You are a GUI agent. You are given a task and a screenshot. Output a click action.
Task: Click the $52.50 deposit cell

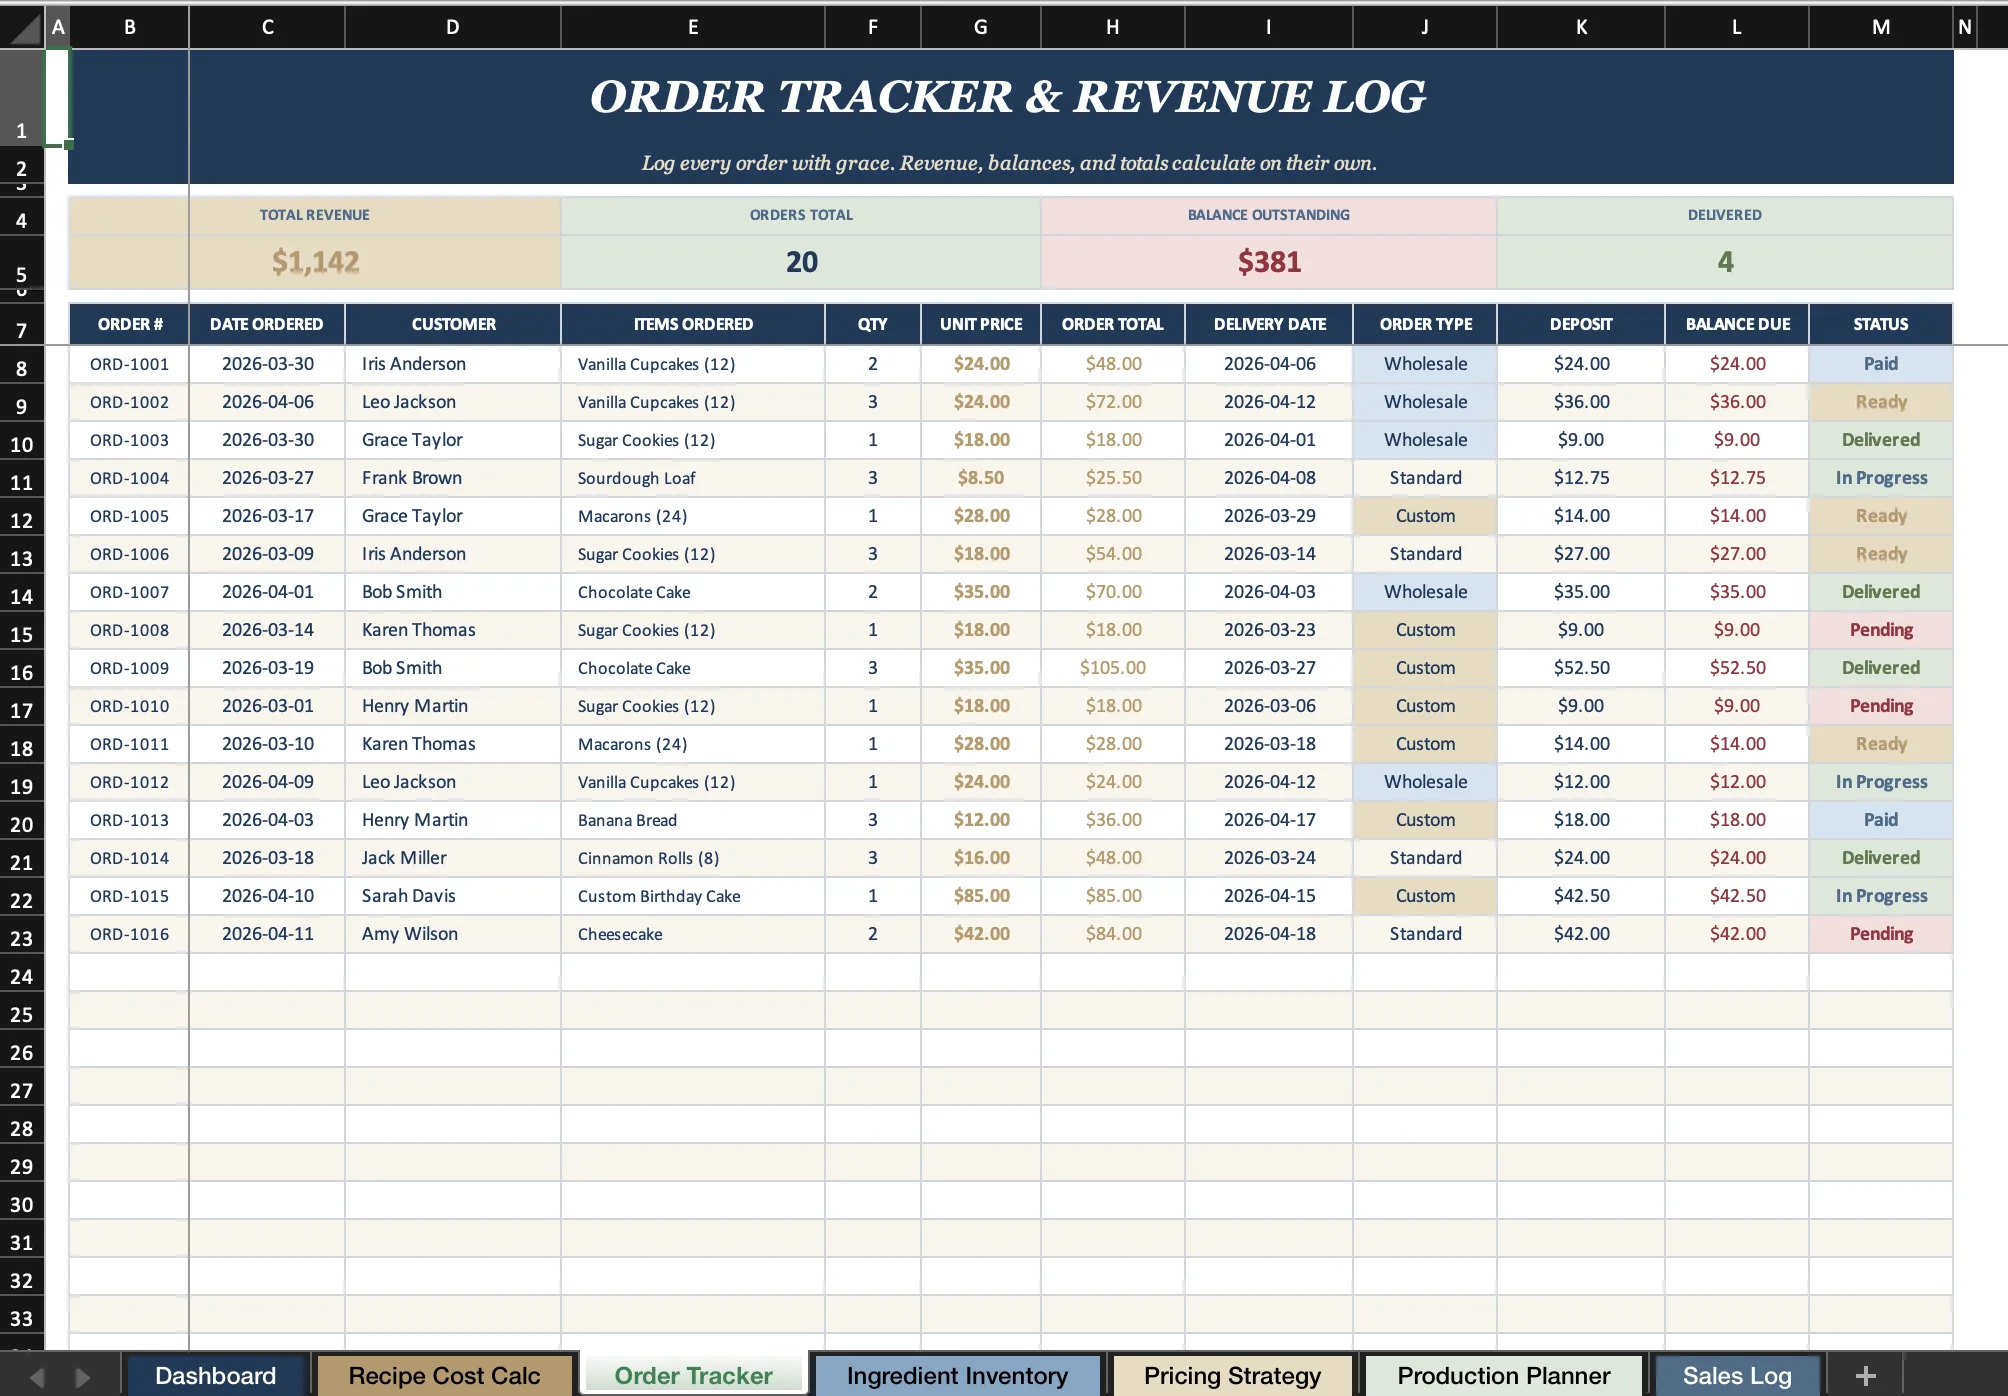click(x=1581, y=668)
